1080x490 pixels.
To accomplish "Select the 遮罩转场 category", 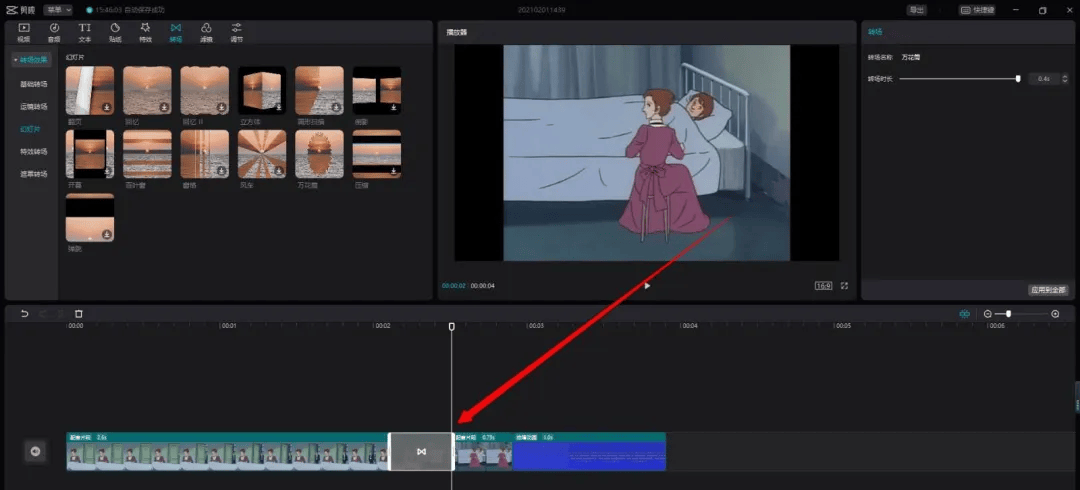I will point(34,174).
